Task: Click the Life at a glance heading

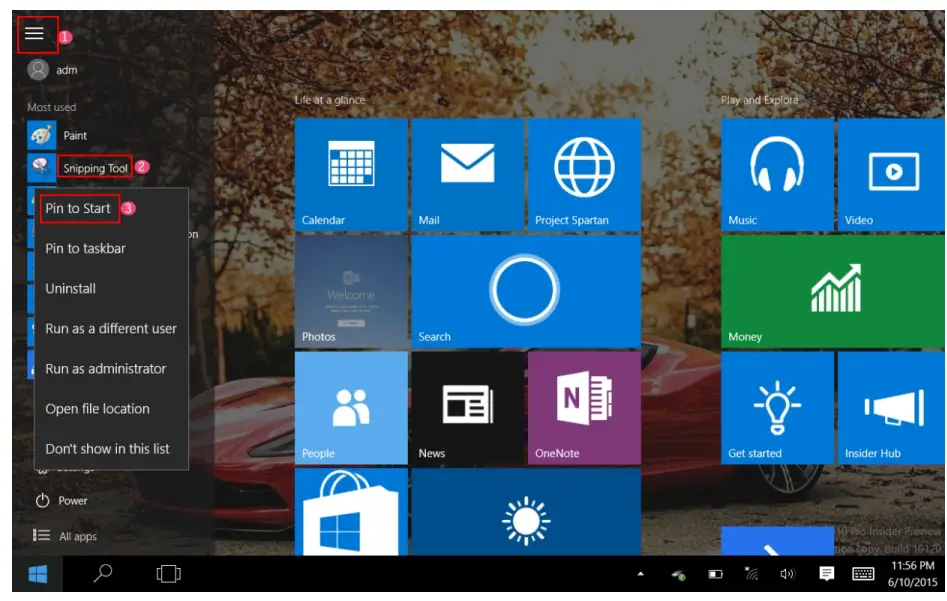Action: point(330,100)
